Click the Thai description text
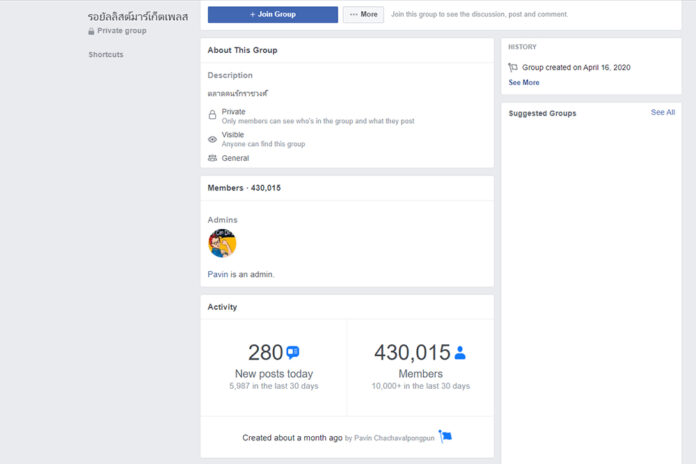Viewport: 696px width, 464px height. click(x=237, y=93)
